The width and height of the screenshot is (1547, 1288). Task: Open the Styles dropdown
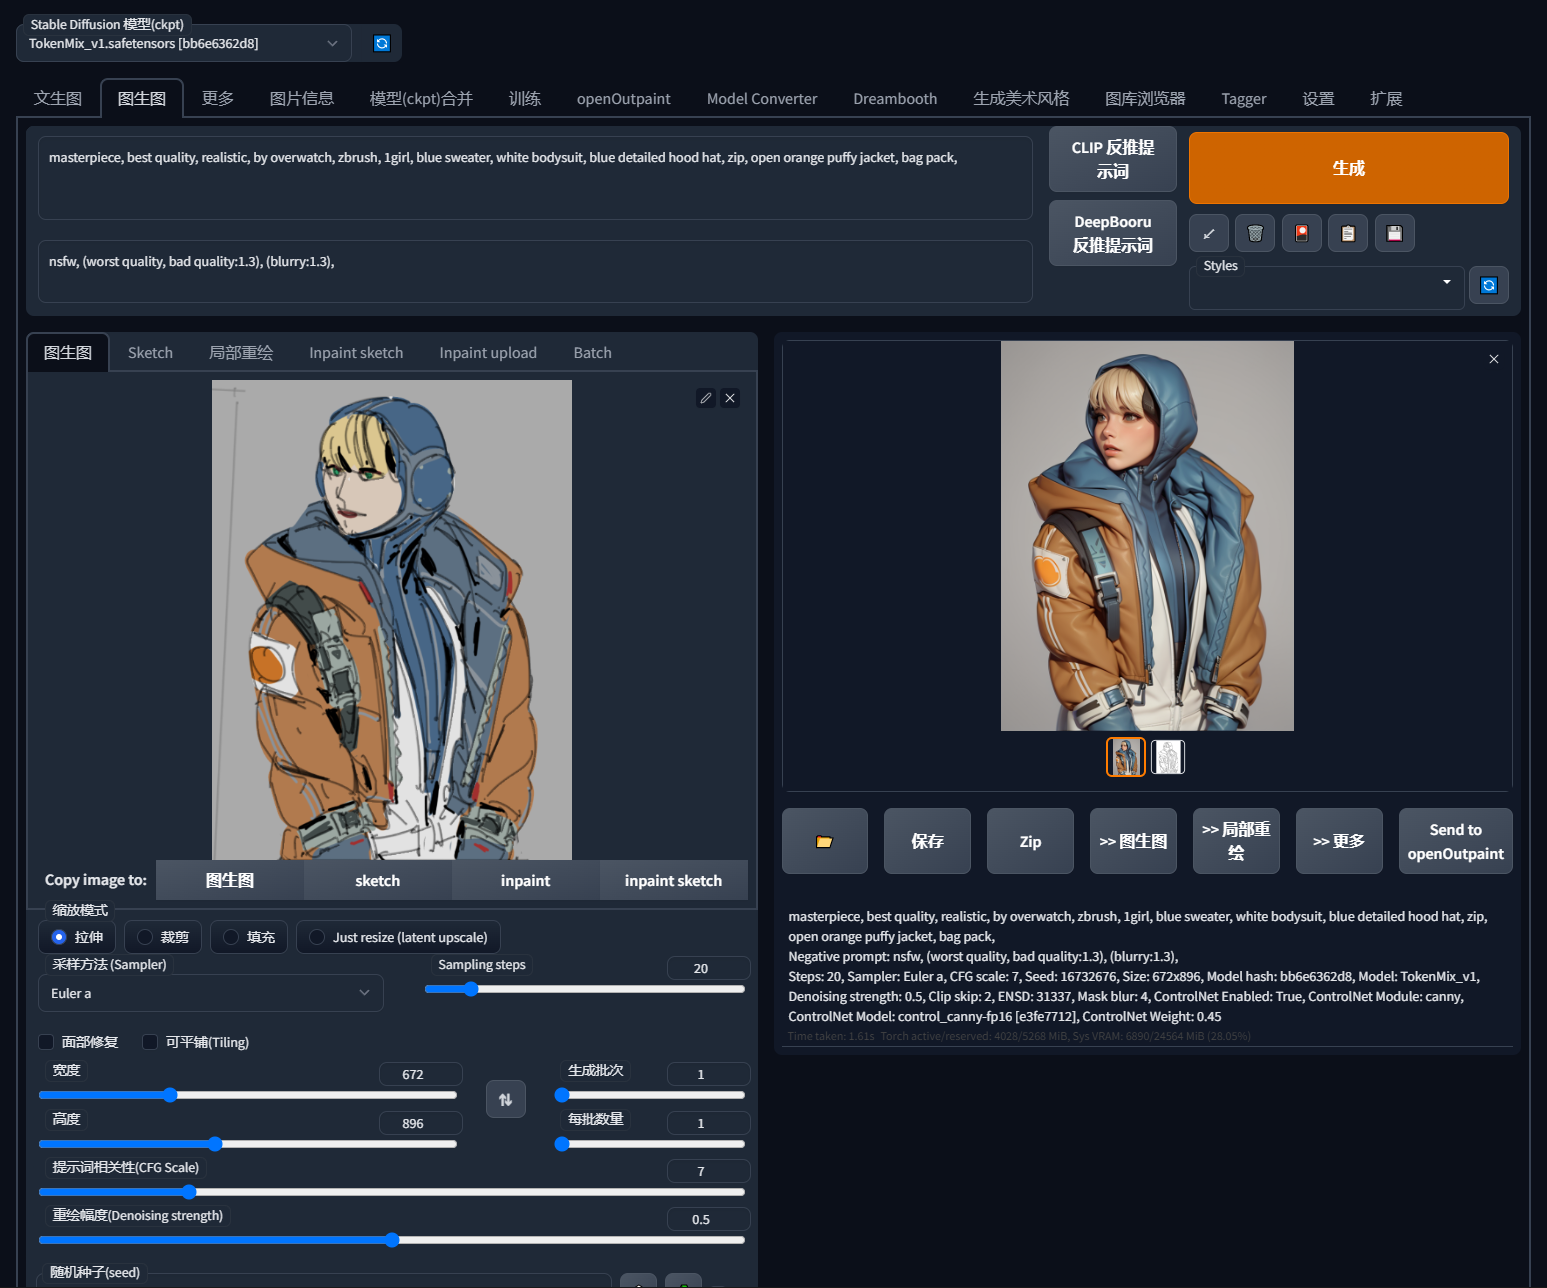pos(1326,287)
